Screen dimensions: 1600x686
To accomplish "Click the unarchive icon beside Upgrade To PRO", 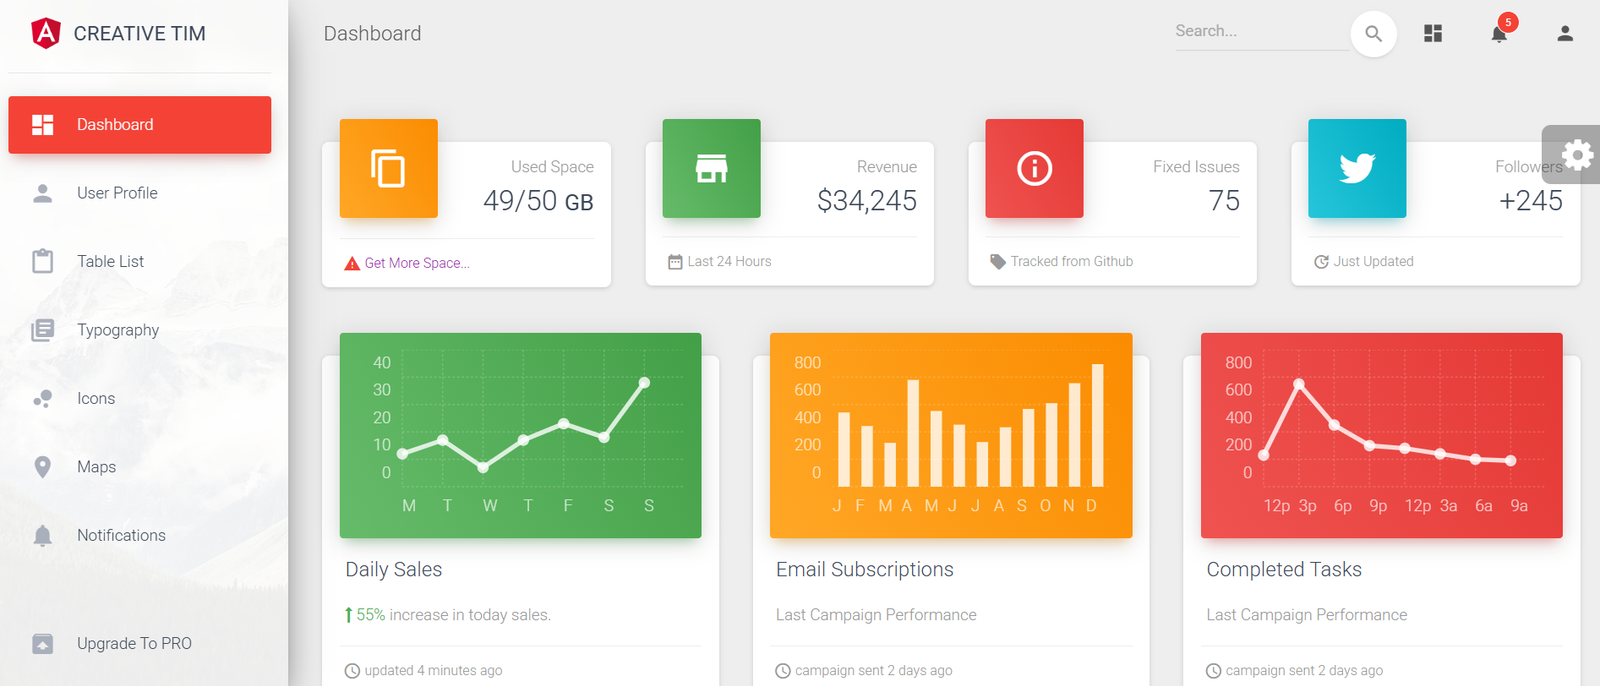I will click(43, 644).
